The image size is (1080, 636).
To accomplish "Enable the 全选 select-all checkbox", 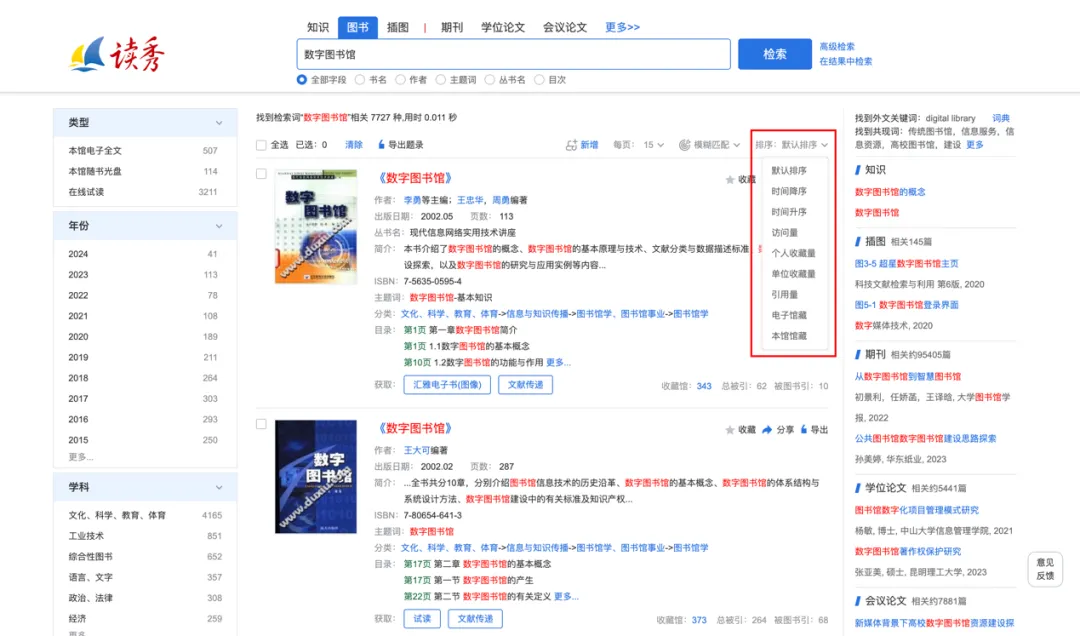I will pos(260,145).
